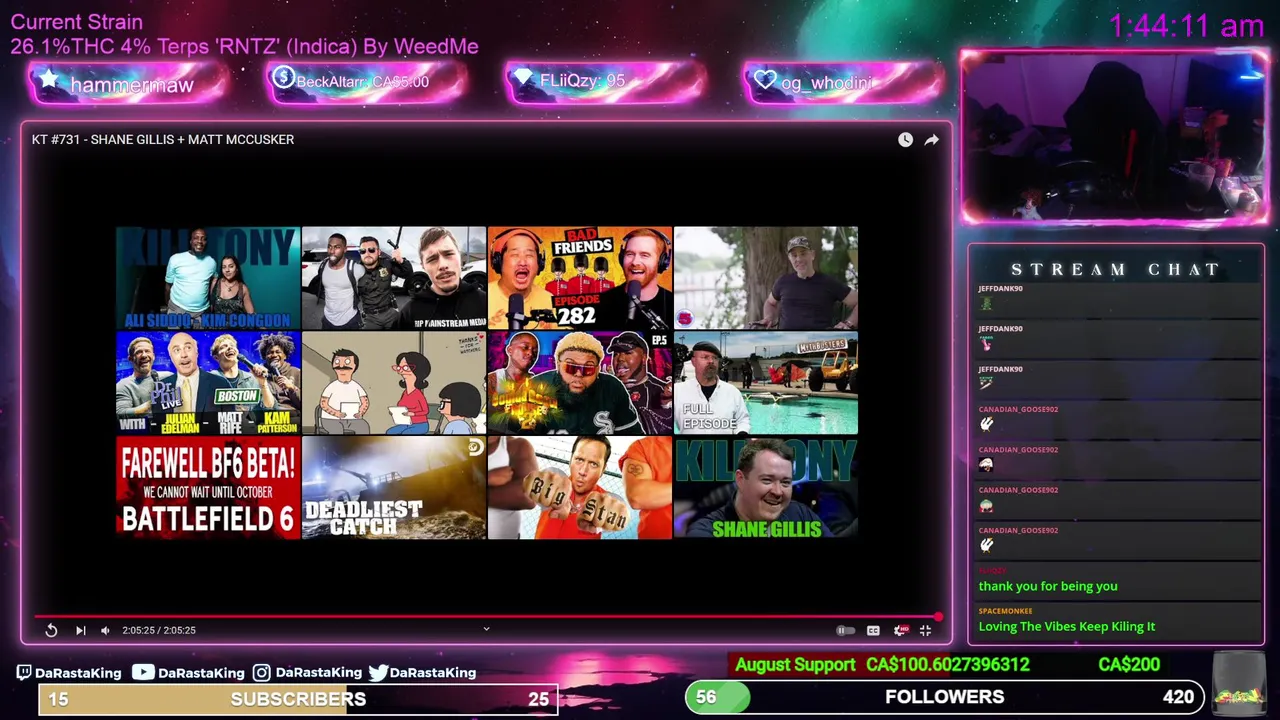
Task: Open the man by tree thumbnail video
Action: pyautogui.click(x=766, y=278)
